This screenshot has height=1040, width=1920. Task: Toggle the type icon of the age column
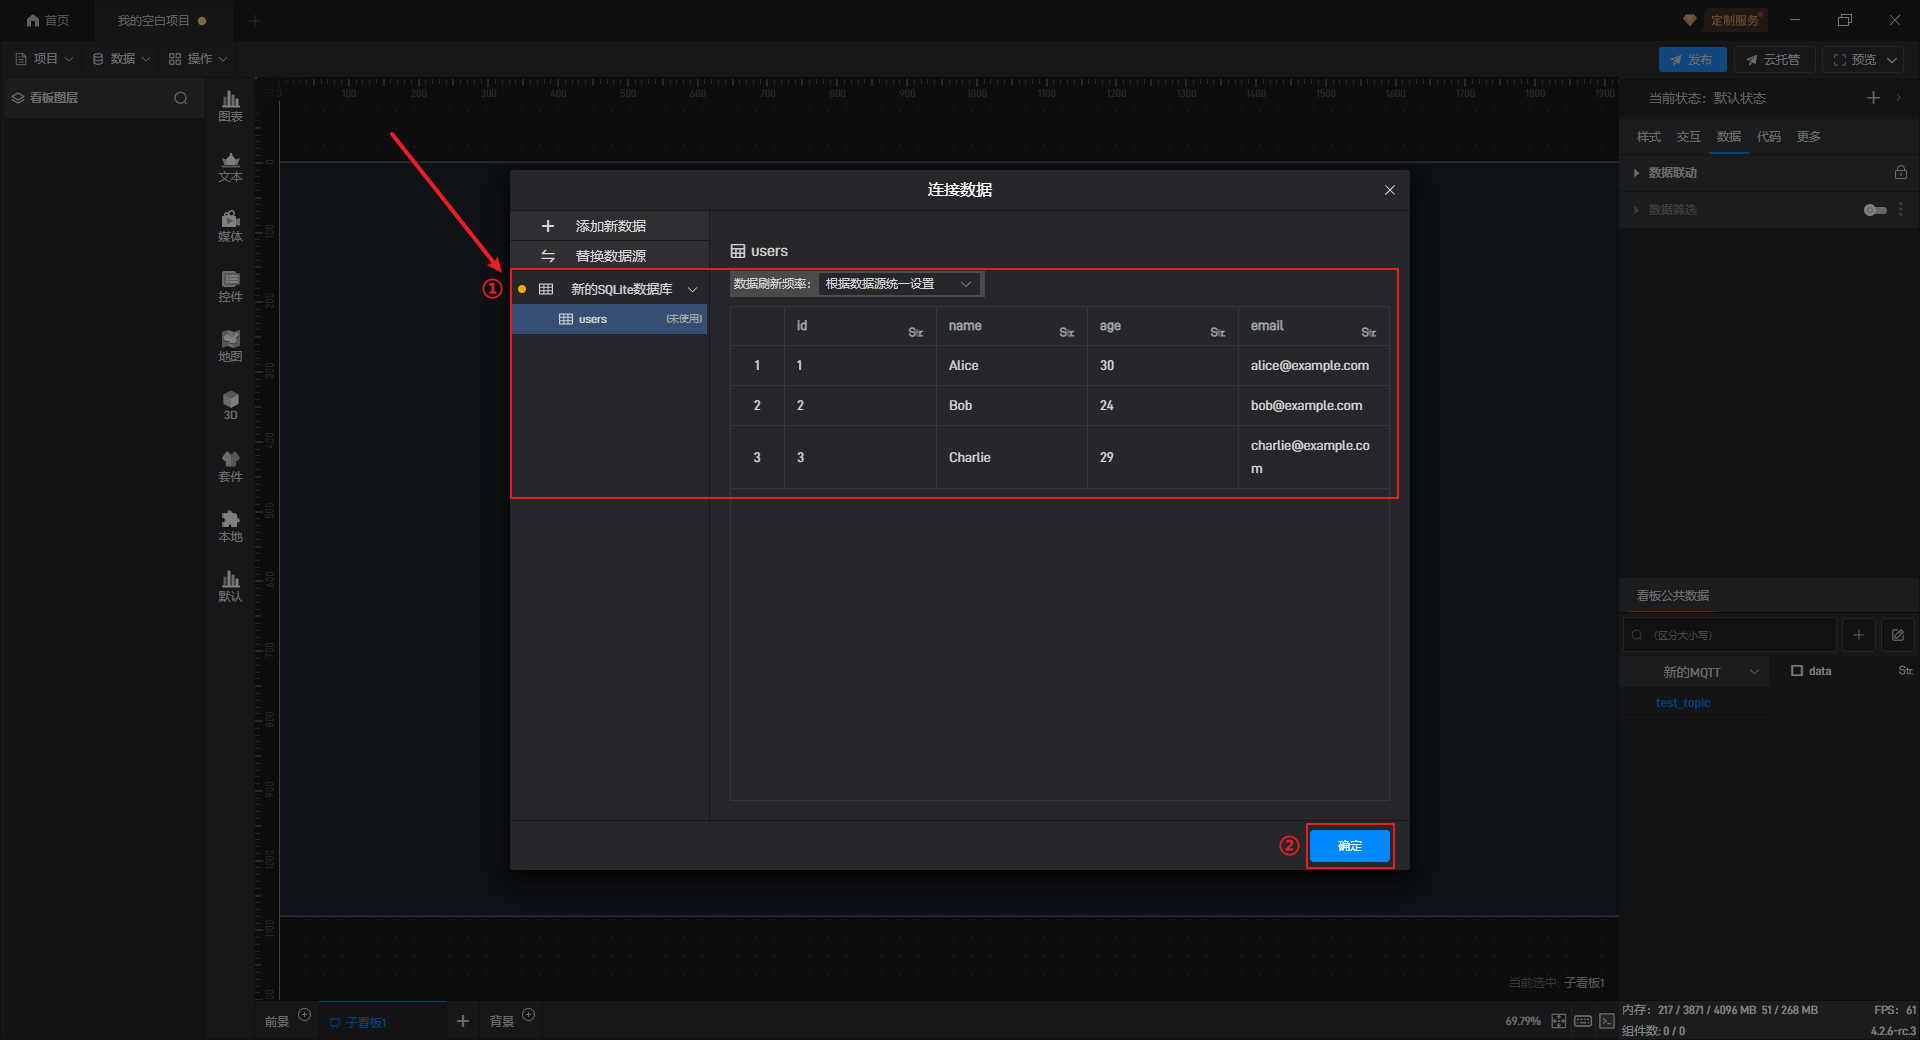1217,332
